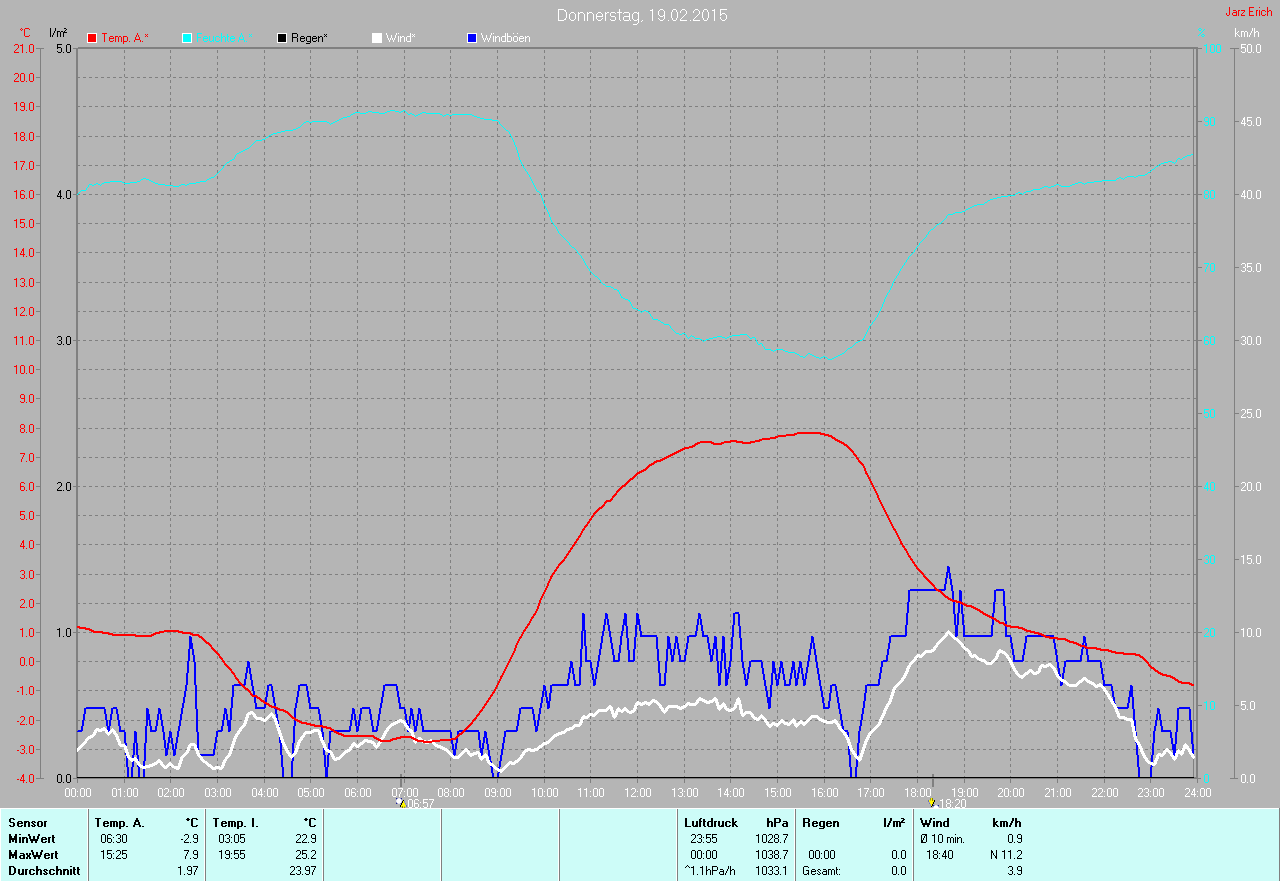The image size is (1280, 881).
Task: Click the 'Ø 10 min.' wind label
Action: pyautogui.click(x=944, y=839)
